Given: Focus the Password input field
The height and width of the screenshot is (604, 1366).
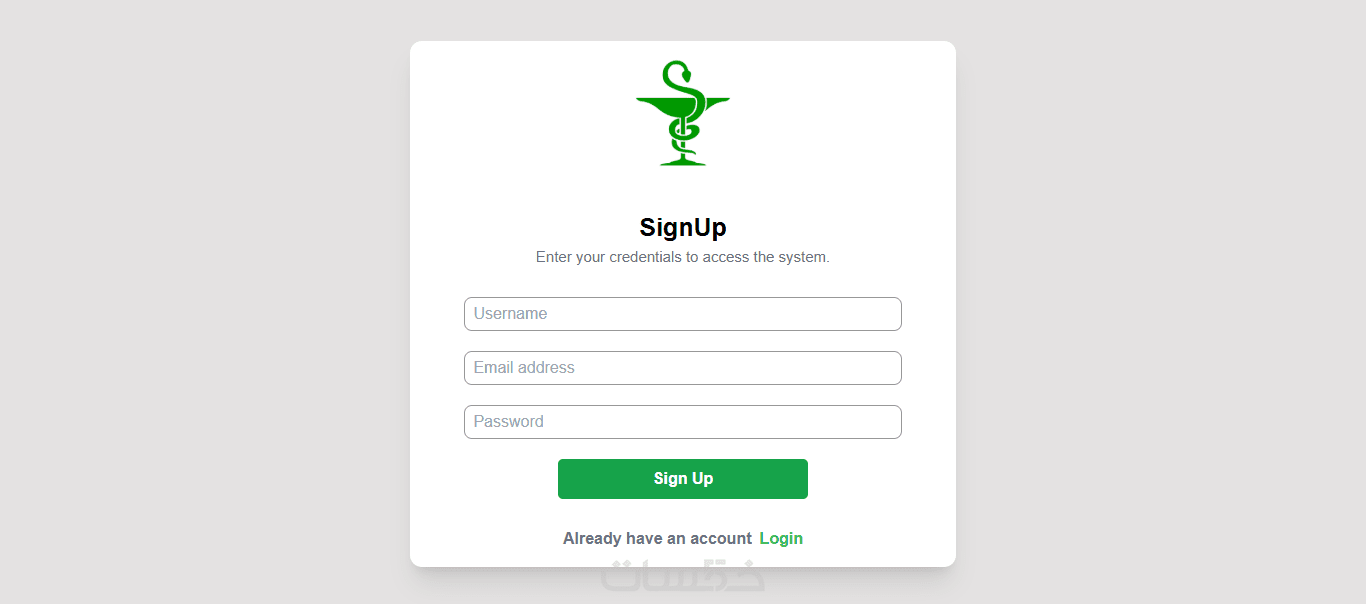Looking at the screenshot, I should (683, 422).
